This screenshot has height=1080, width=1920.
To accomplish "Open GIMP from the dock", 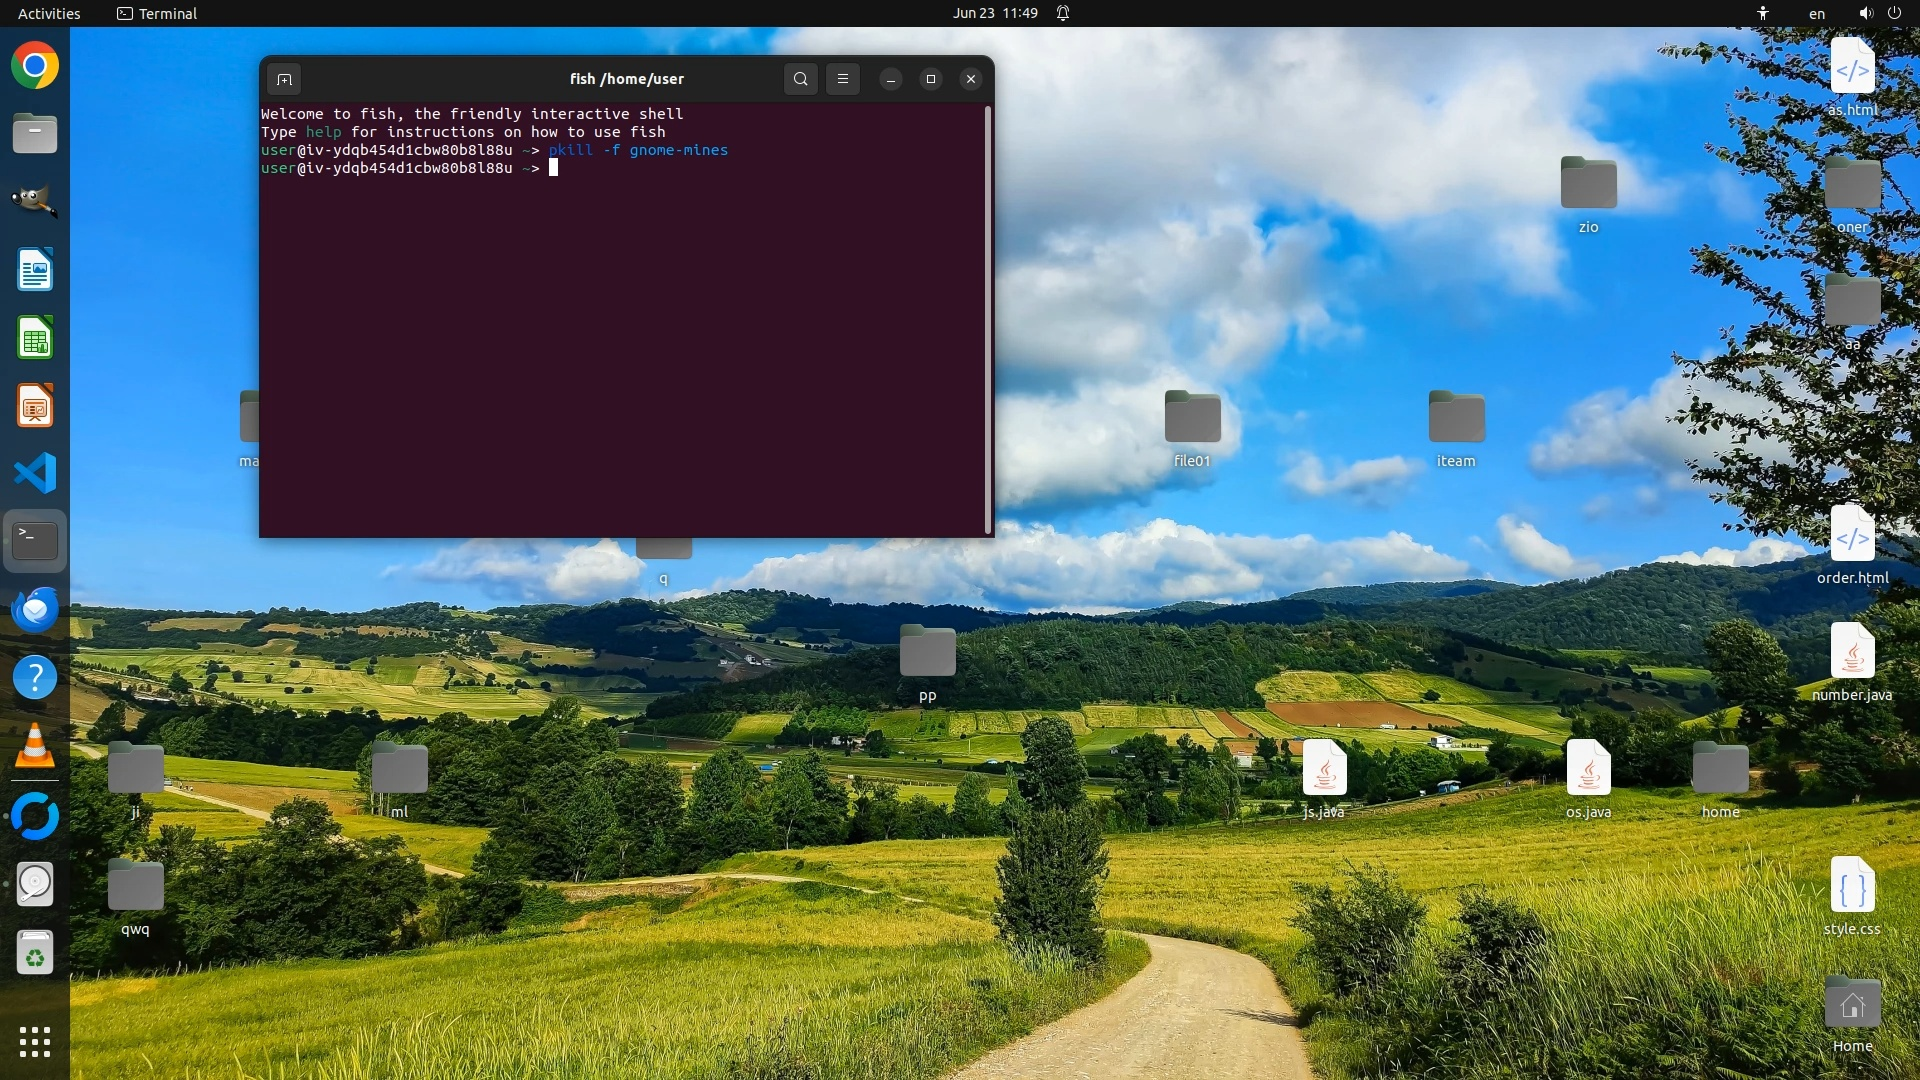I will click(x=35, y=201).
